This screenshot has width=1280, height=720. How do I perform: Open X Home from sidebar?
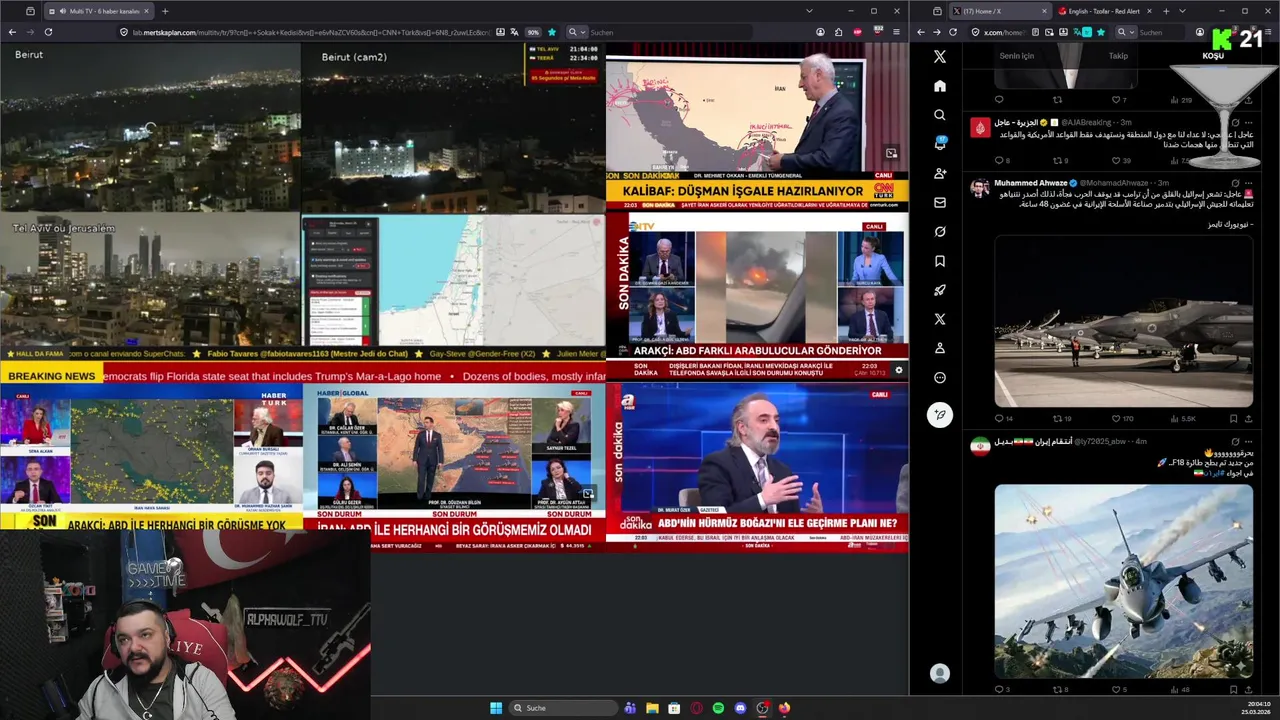[940, 86]
